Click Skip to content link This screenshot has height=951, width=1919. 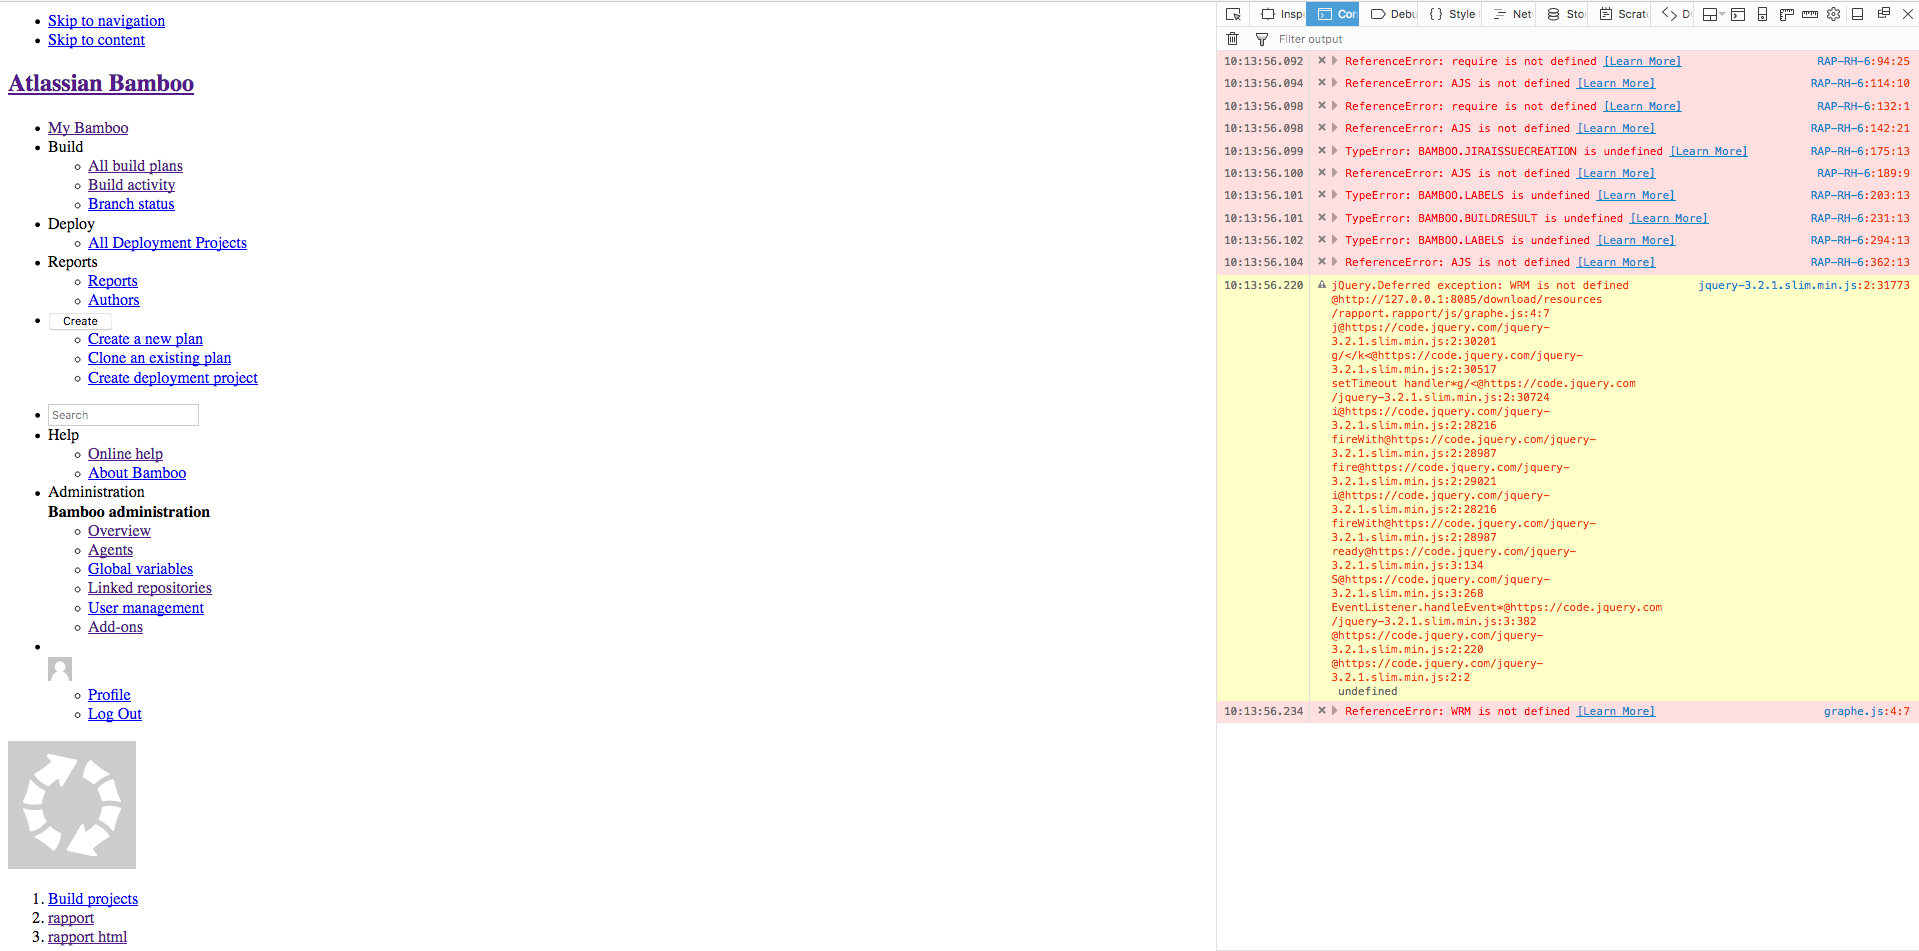point(96,40)
